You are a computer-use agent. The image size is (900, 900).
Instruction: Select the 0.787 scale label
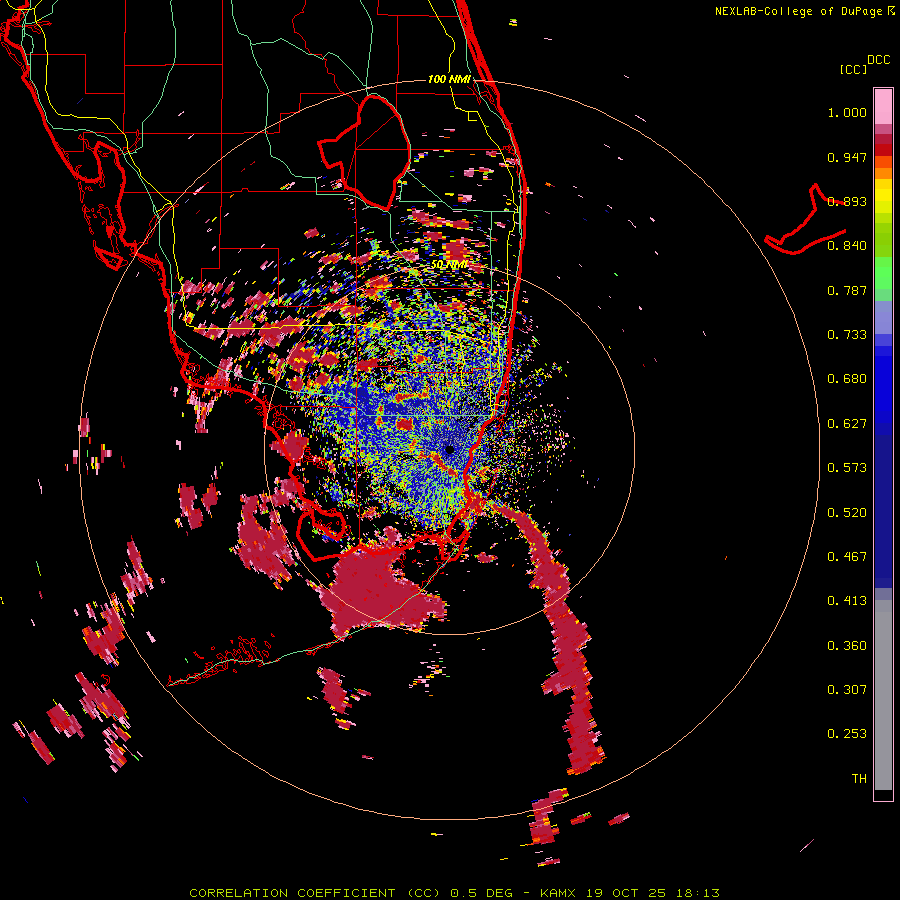847,290
